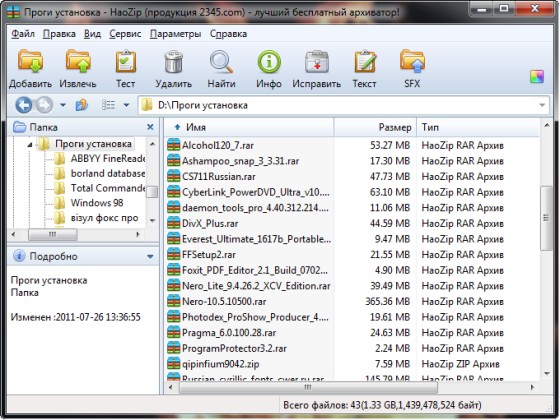This screenshot has height=420, width=560.
Task: Click the Исправить repair archive icon
Action: point(316,61)
